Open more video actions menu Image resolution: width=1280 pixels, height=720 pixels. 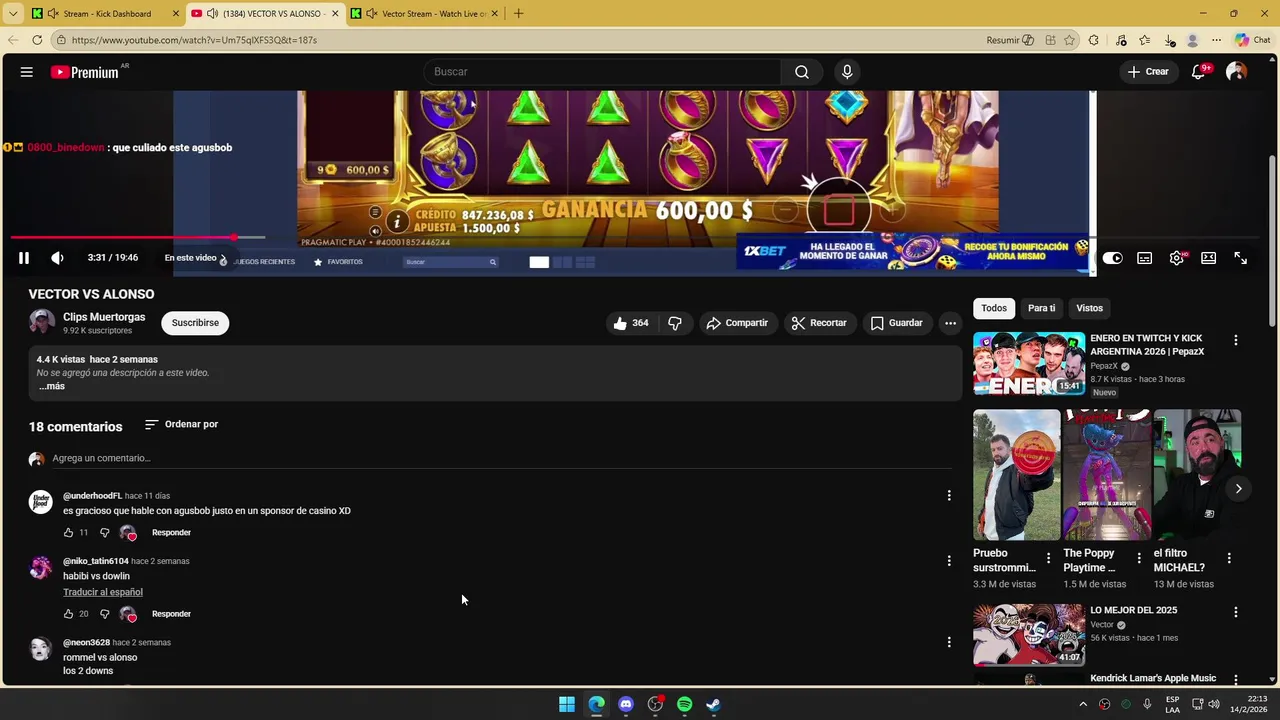pos(950,323)
